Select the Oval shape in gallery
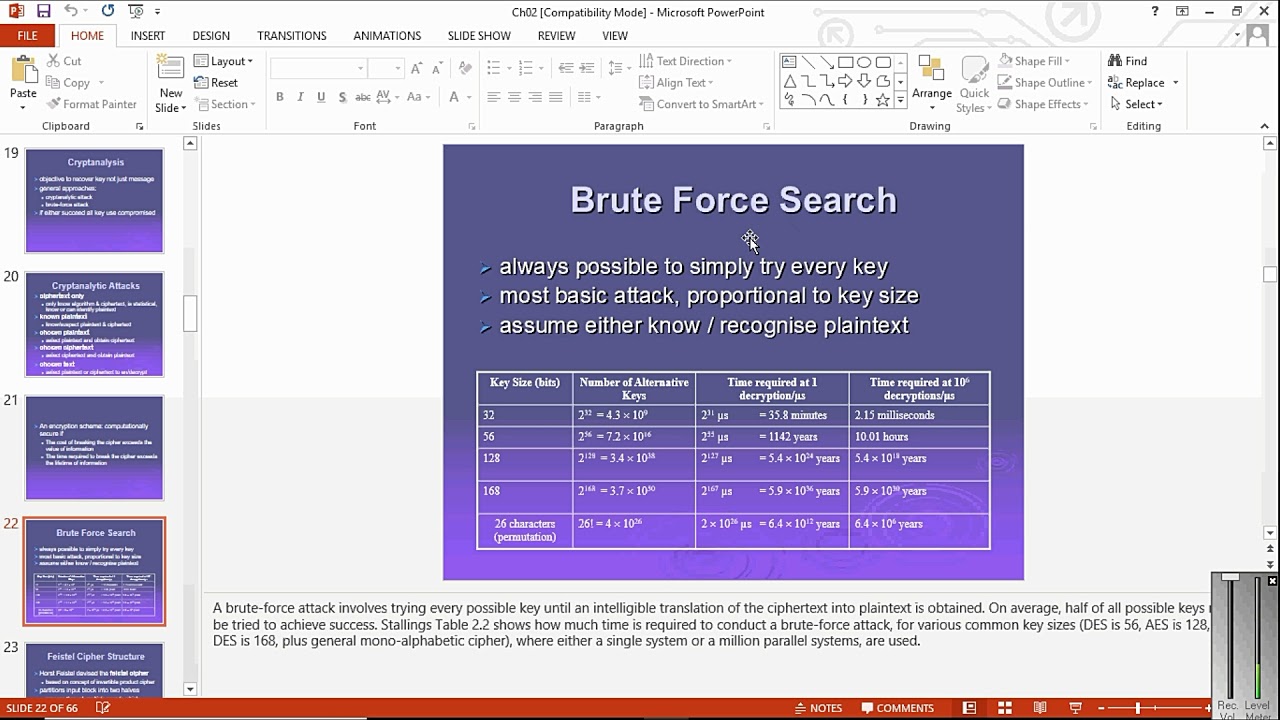1280x720 pixels. click(x=864, y=62)
